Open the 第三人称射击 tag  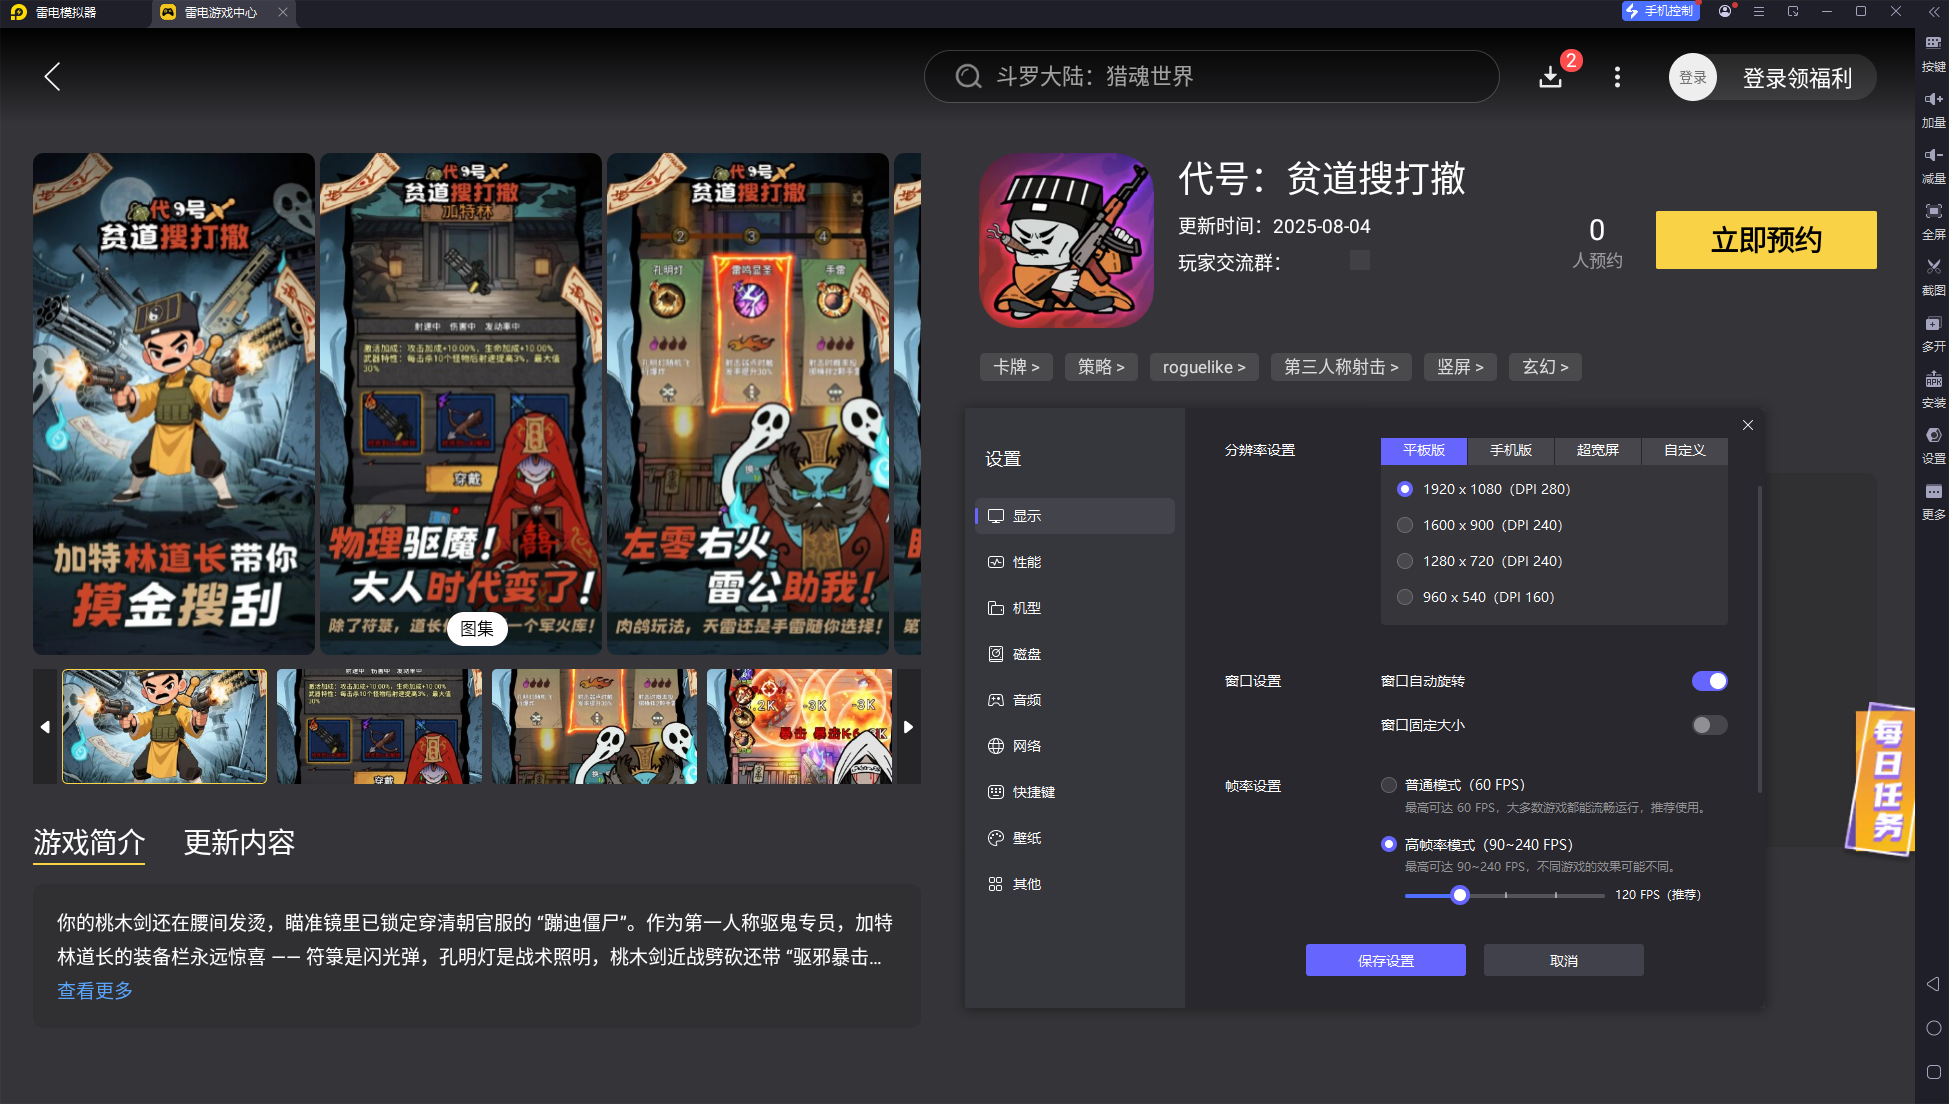(1341, 367)
